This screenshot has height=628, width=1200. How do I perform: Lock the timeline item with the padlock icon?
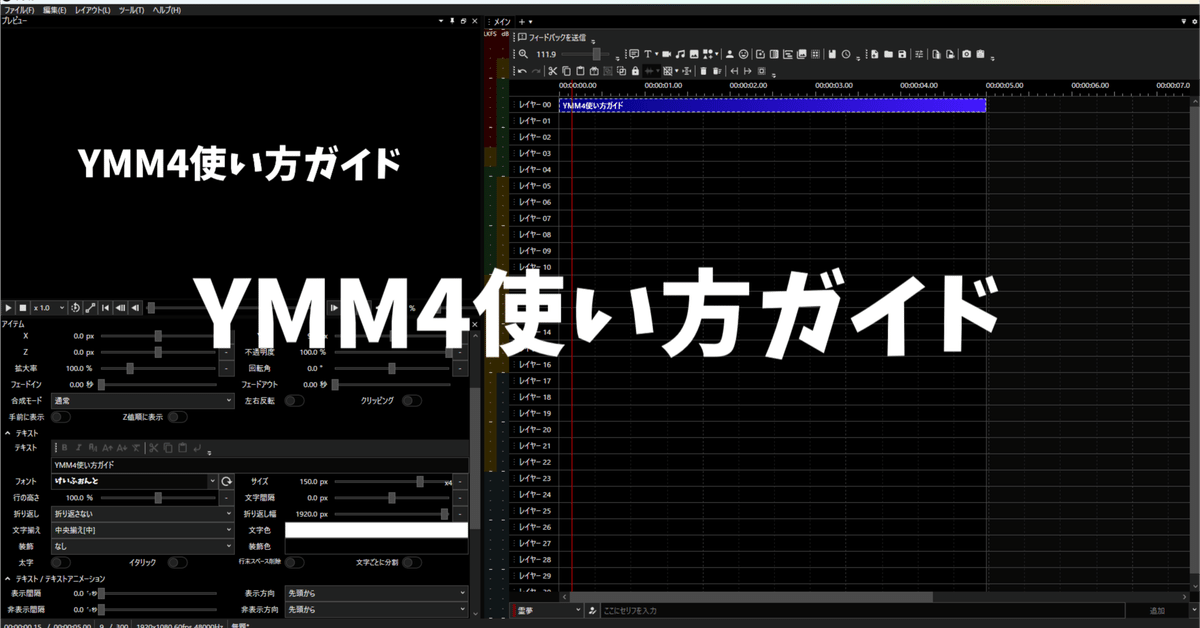tap(635, 71)
